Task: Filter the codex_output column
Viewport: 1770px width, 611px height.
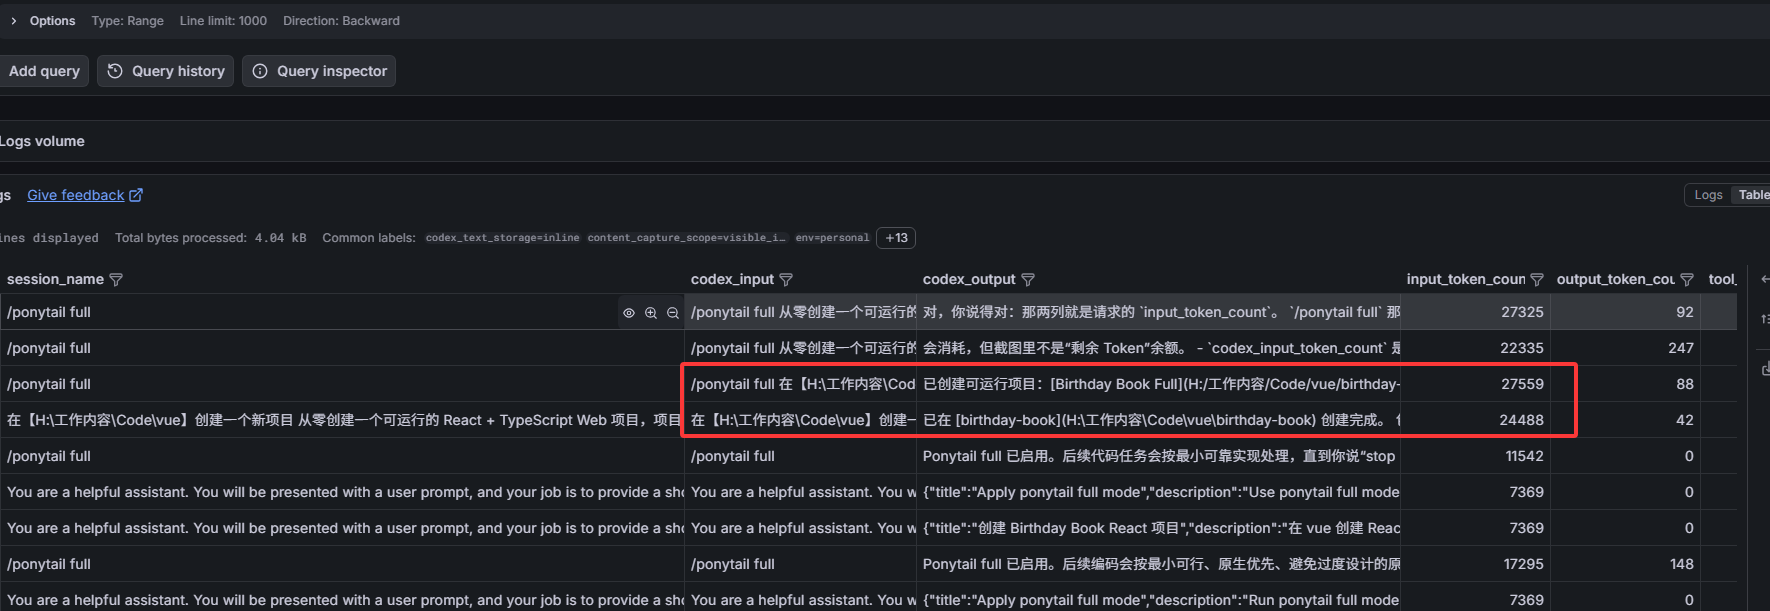Action: [1028, 280]
